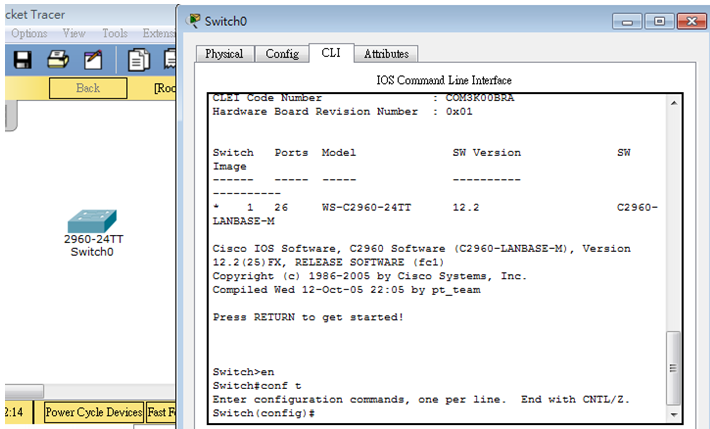Screen dimensions: 710x429
Task: Click the Switch0 window title icon
Action: pyautogui.click(x=194, y=21)
